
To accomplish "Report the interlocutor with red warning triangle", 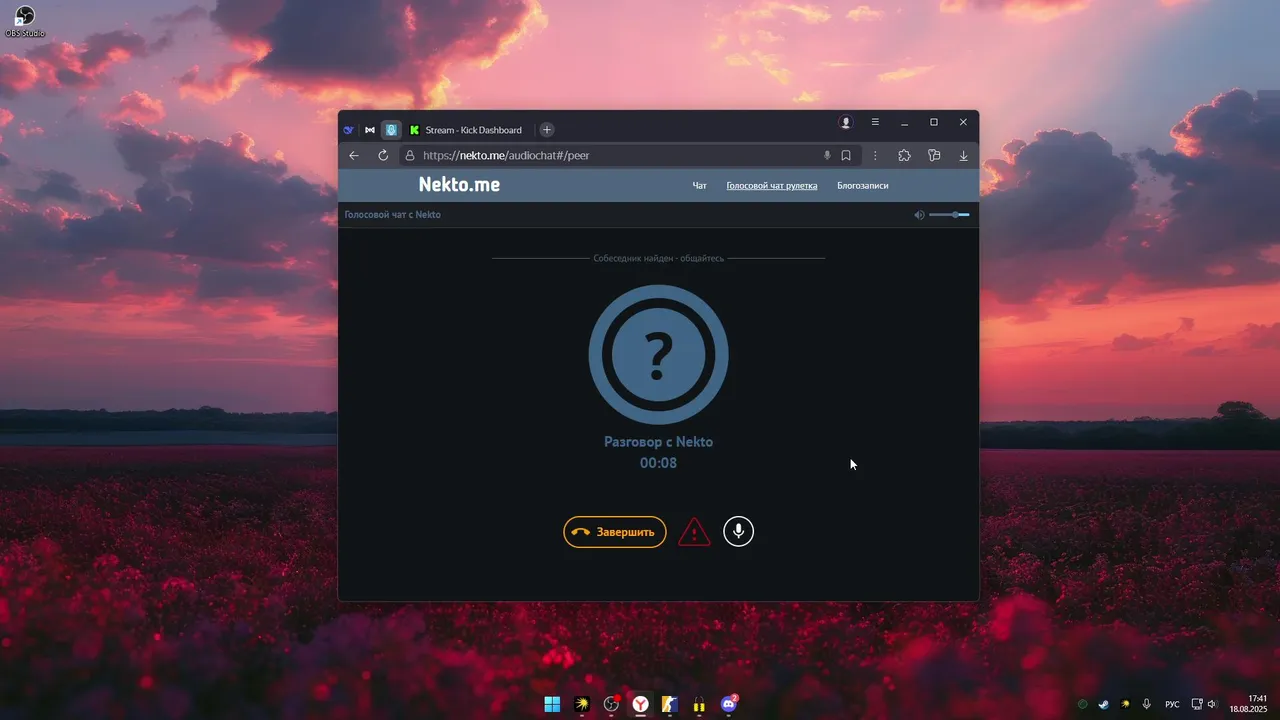I will pos(694,532).
